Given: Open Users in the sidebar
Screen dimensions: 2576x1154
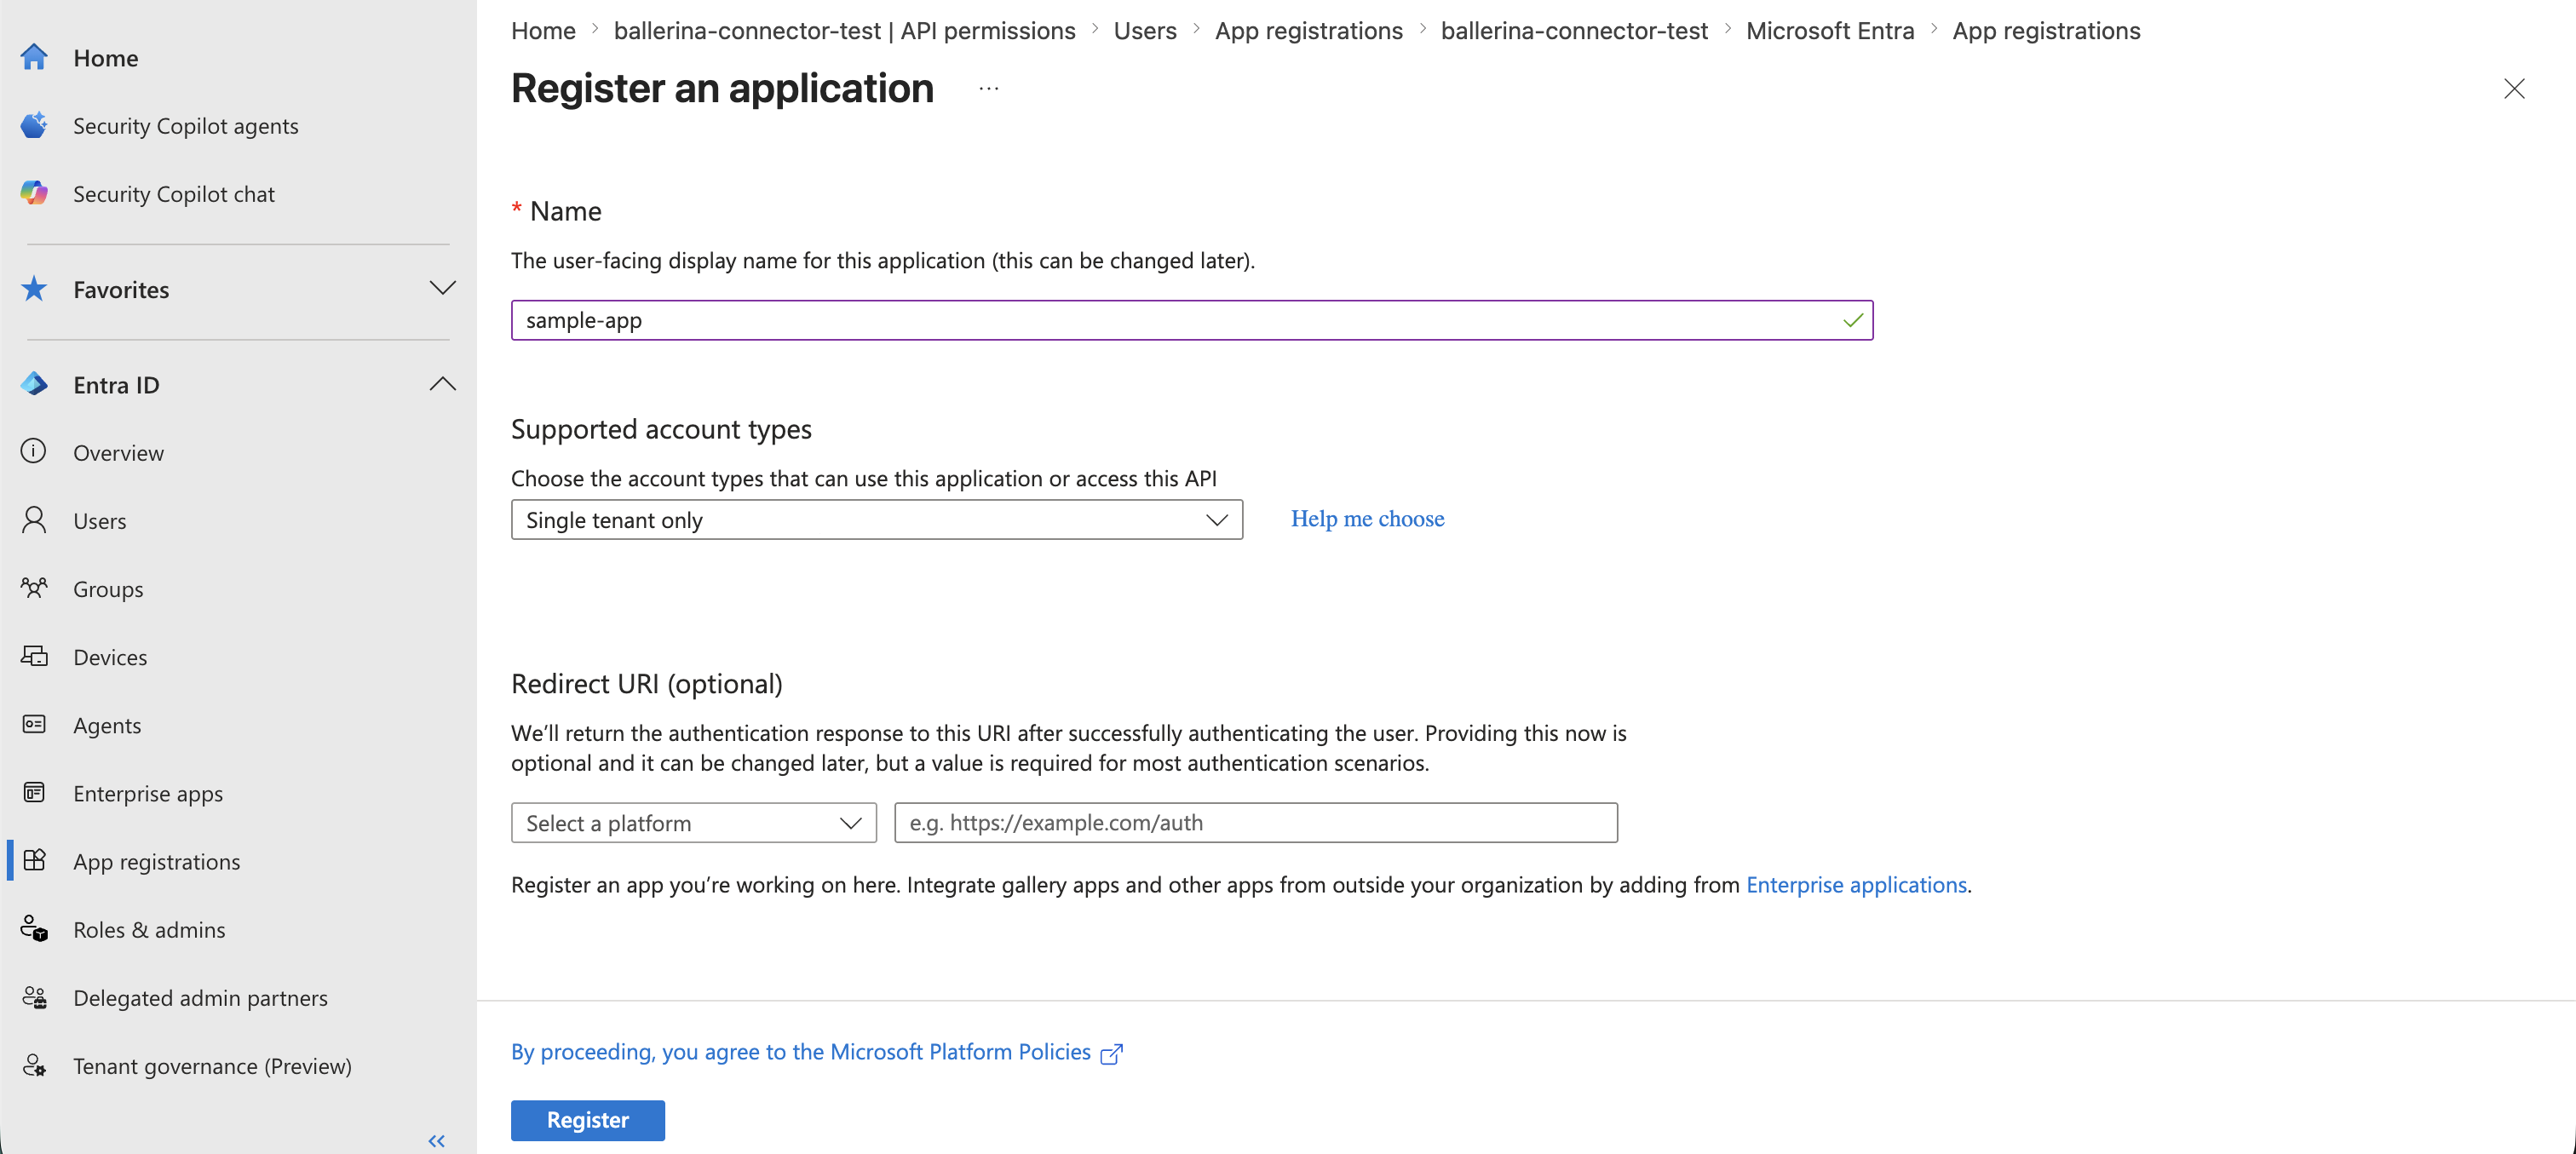Looking at the screenshot, I should (99, 521).
